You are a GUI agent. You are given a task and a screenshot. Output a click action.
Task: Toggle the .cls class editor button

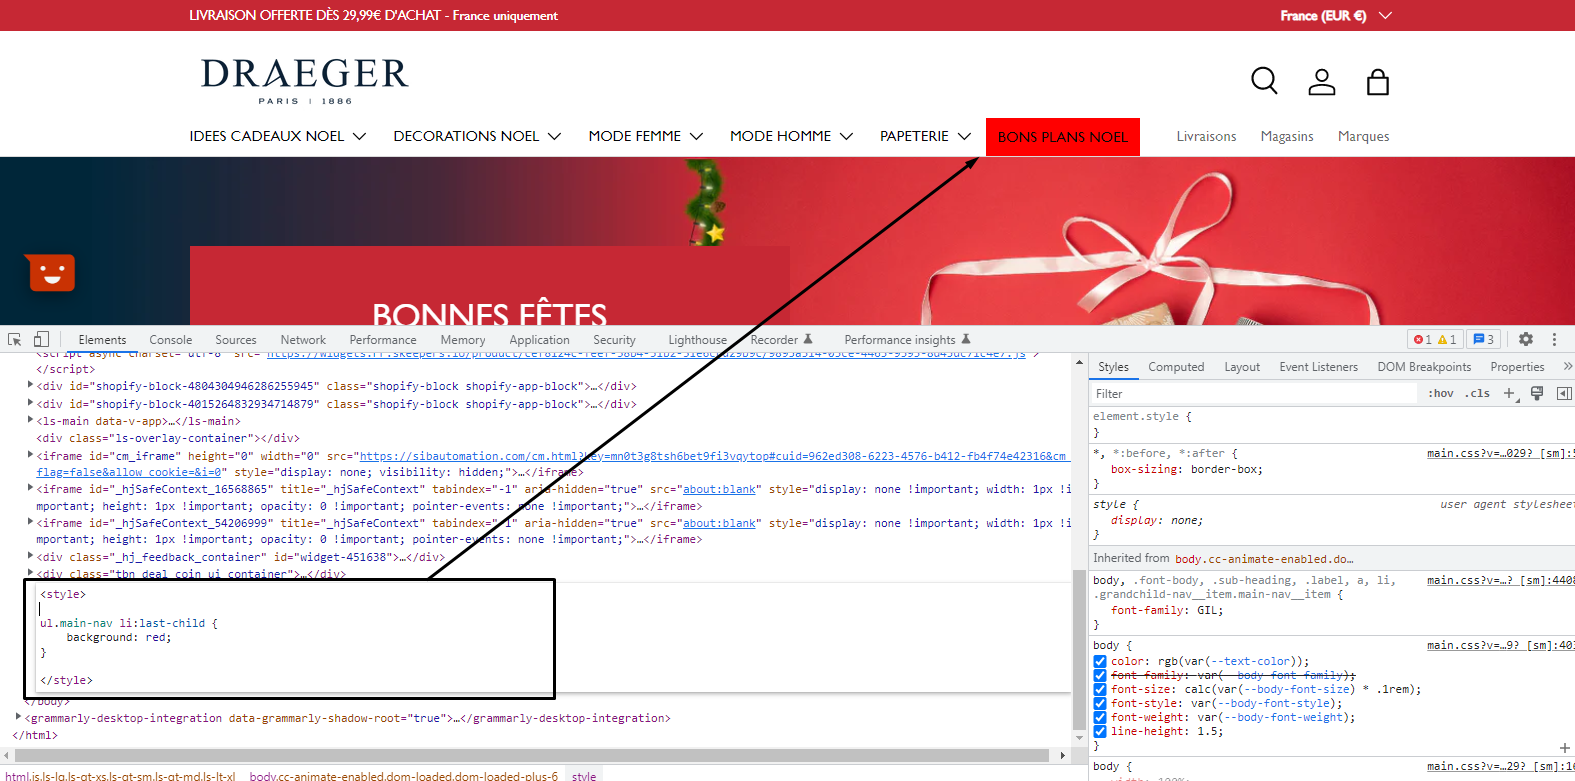click(x=1477, y=393)
